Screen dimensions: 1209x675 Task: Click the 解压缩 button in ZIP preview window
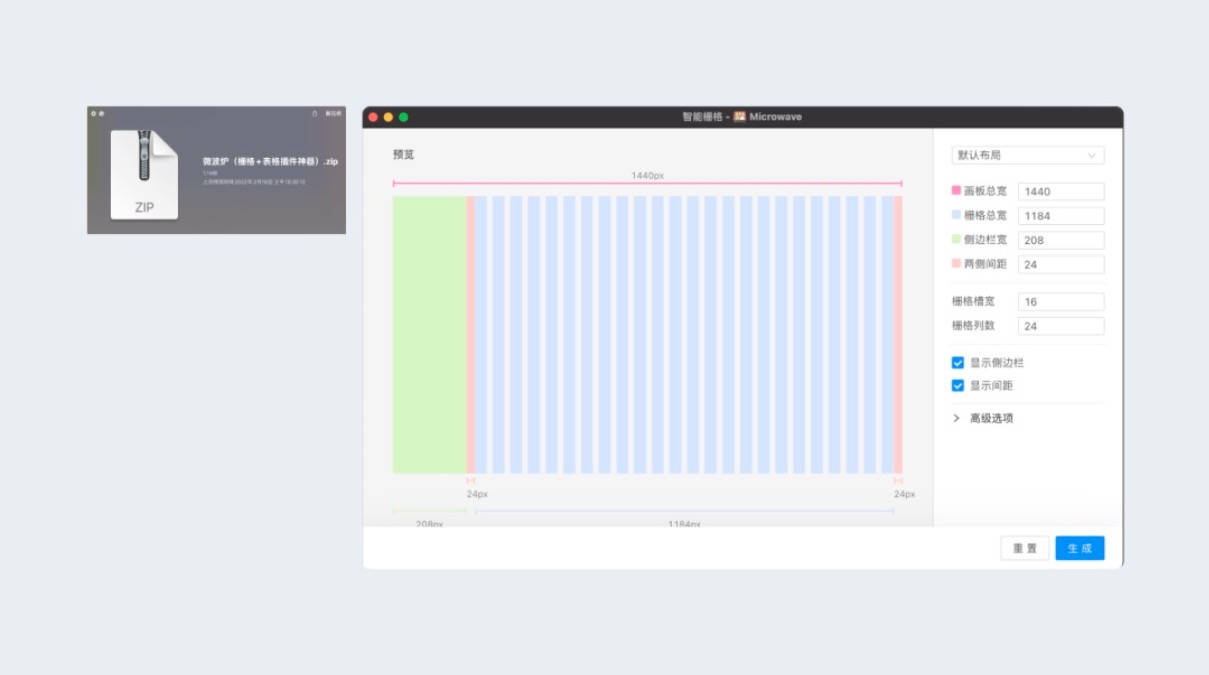[333, 113]
